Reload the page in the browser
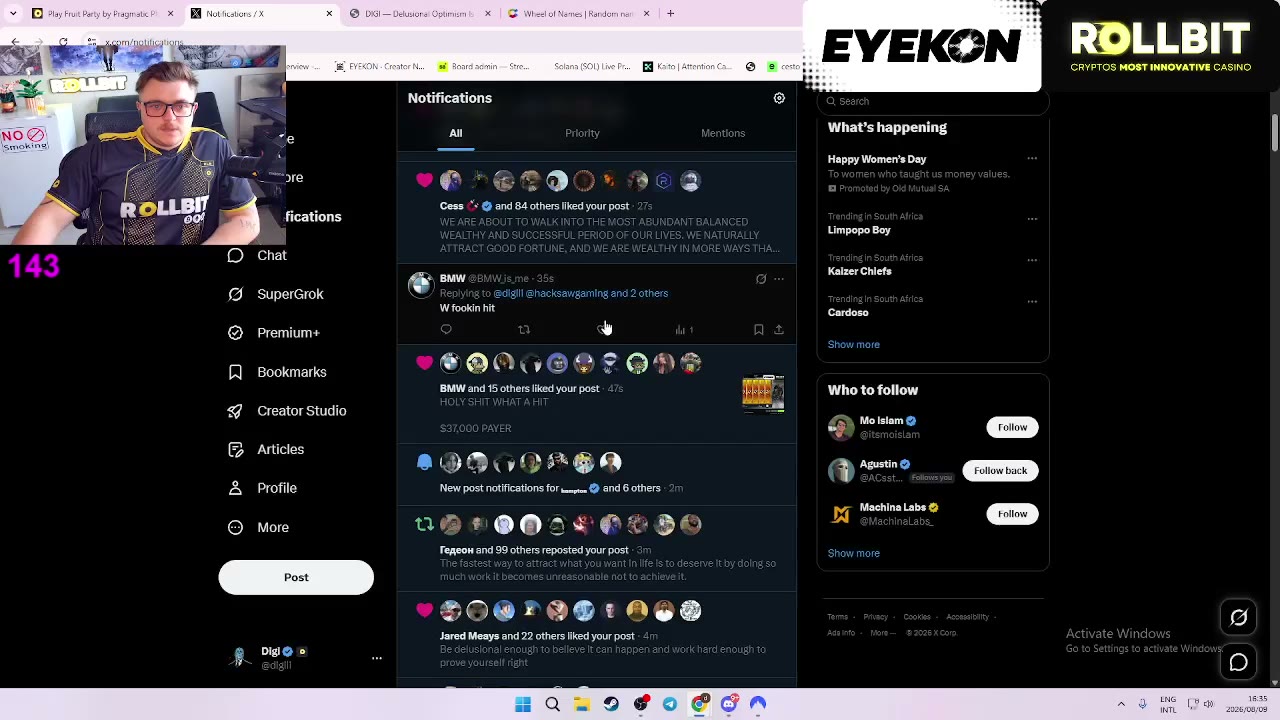1280x720 pixels. click(x=63, y=43)
